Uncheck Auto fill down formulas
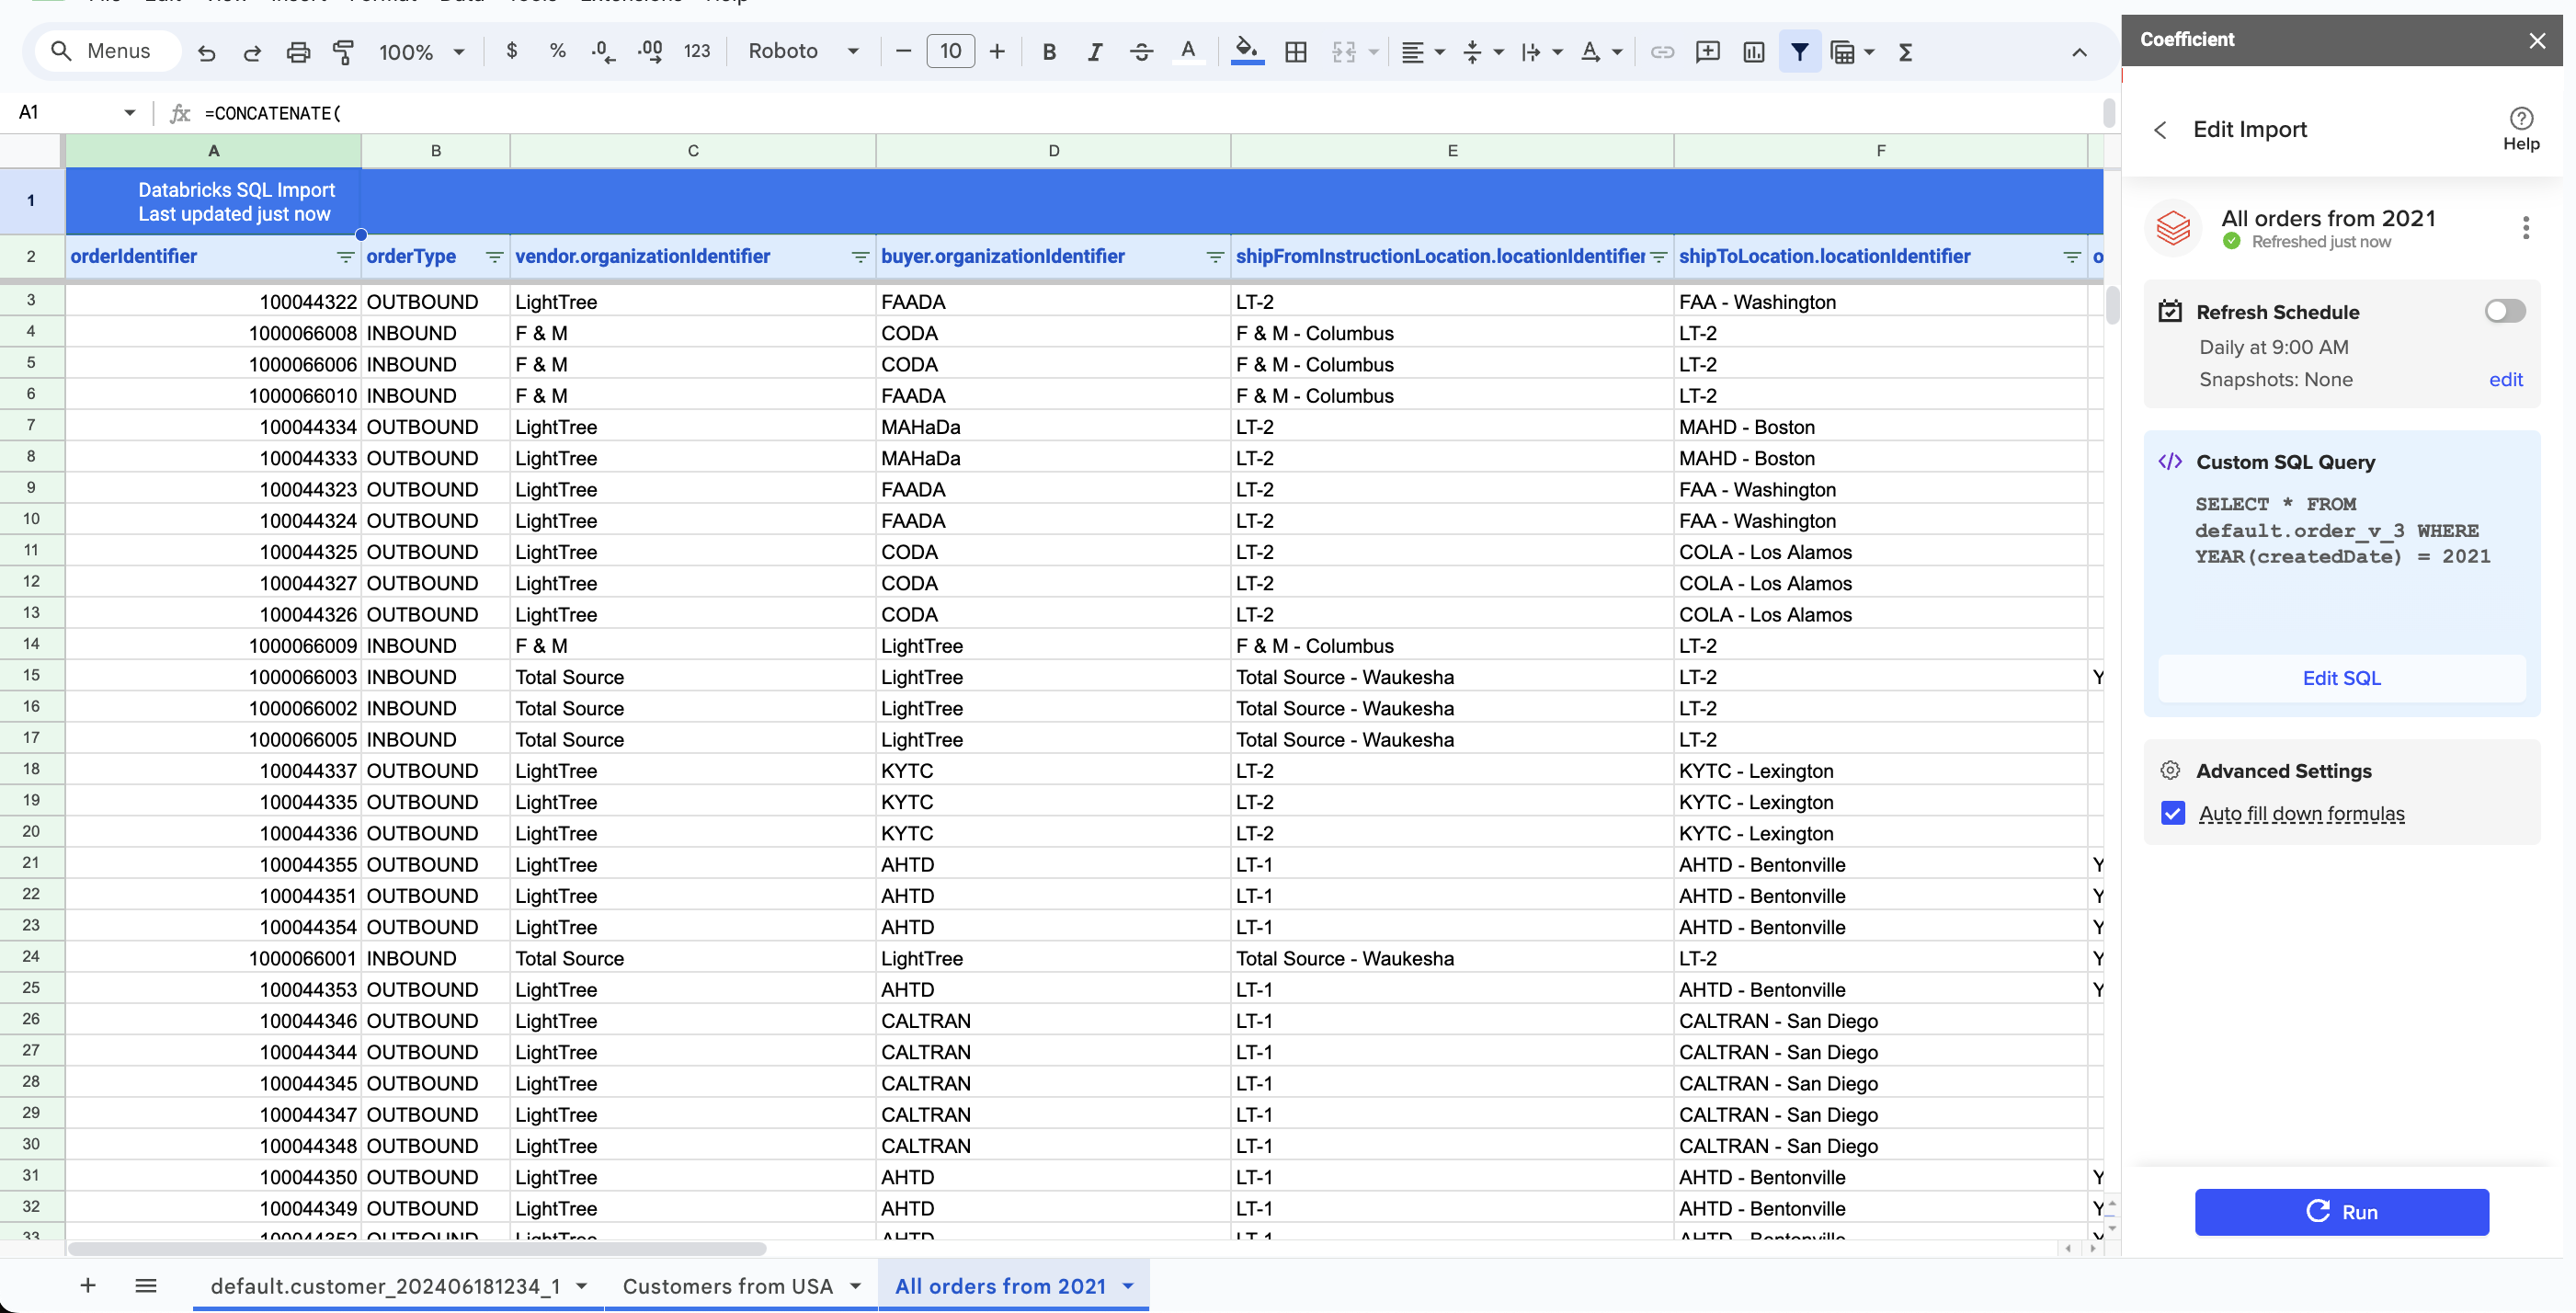 point(2173,813)
